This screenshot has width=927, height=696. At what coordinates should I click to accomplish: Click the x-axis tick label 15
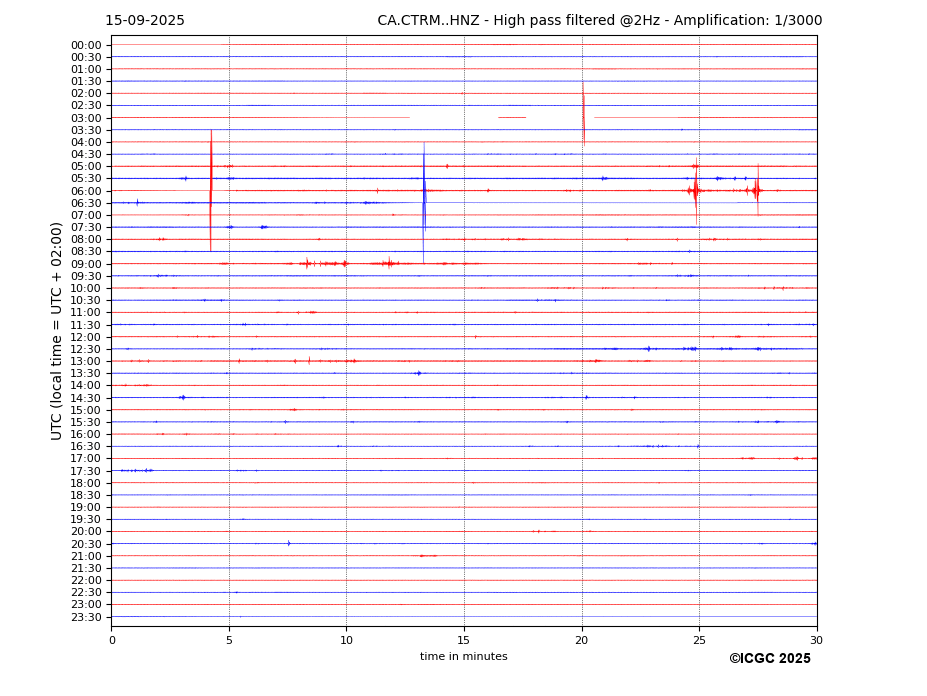(464, 640)
